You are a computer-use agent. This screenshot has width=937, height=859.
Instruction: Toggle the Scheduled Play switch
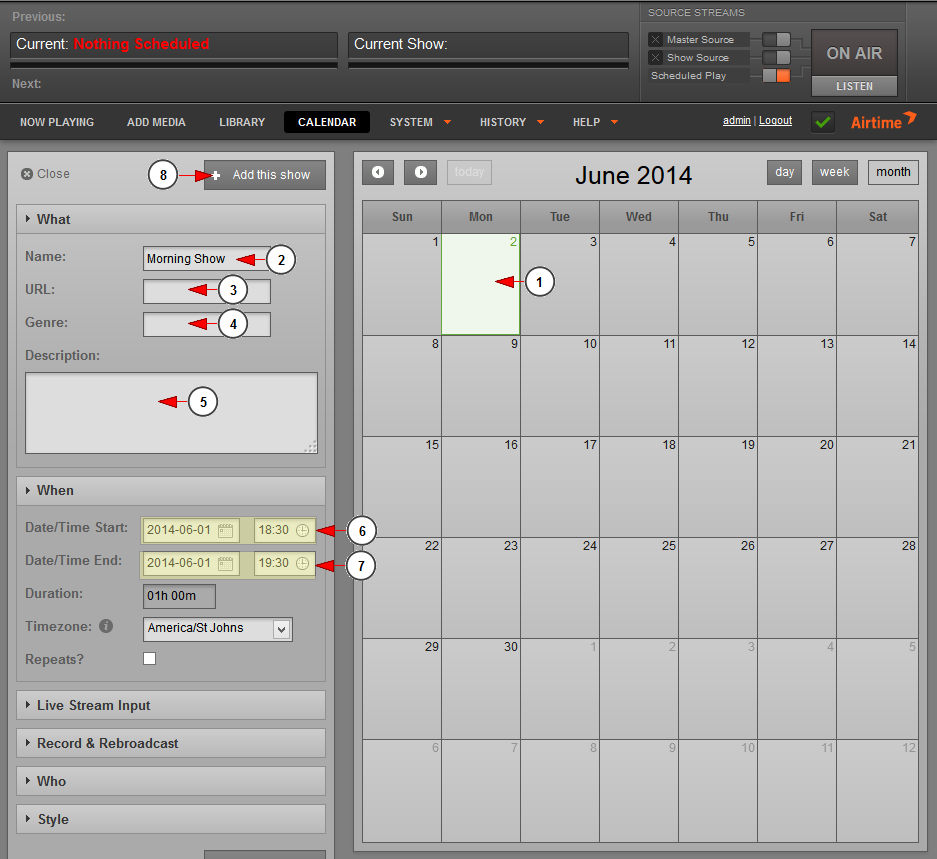(x=776, y=76)
